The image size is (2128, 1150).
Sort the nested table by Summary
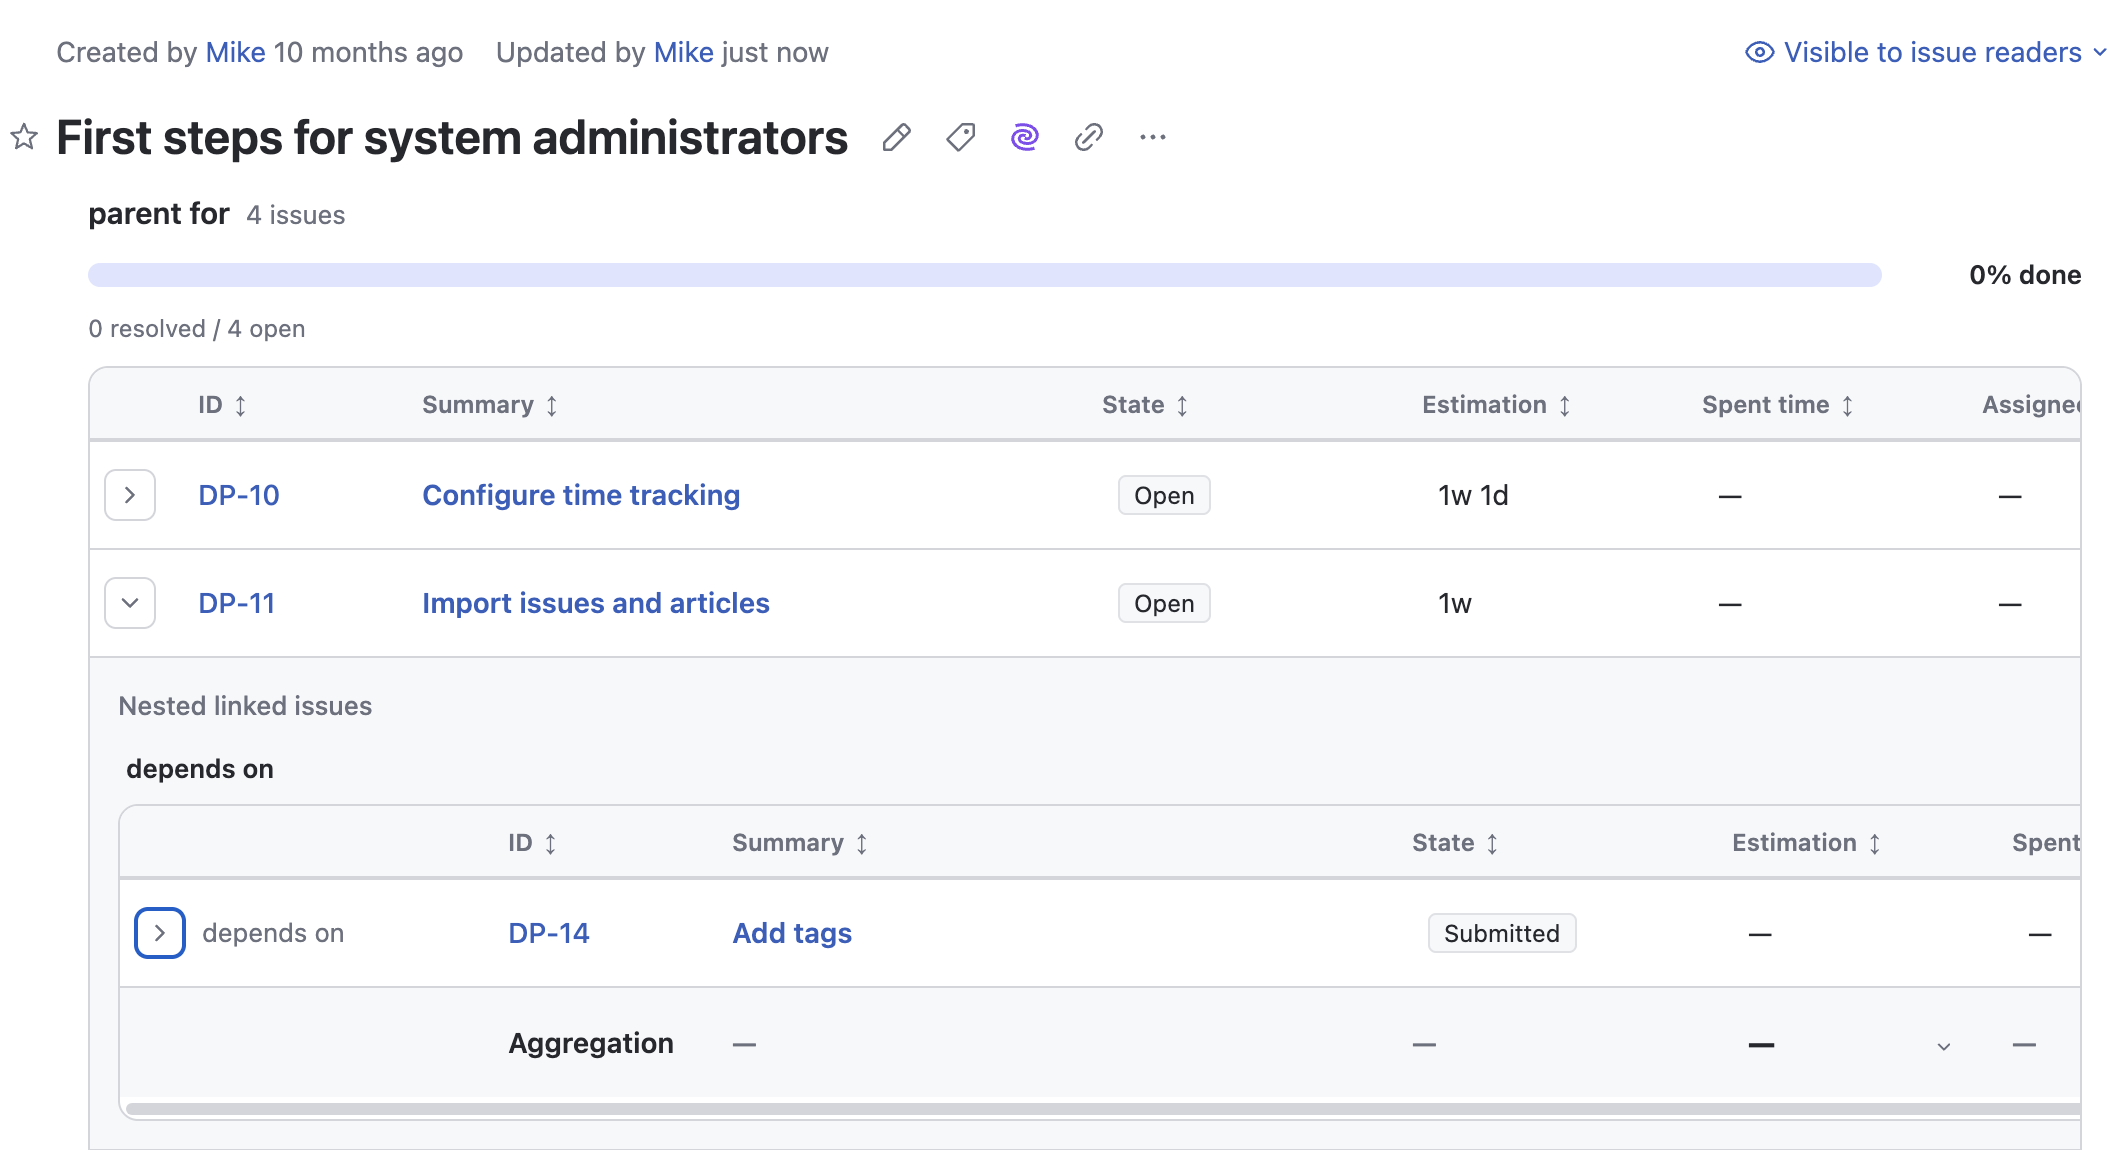pyautogui.click(x=862, y=843)
